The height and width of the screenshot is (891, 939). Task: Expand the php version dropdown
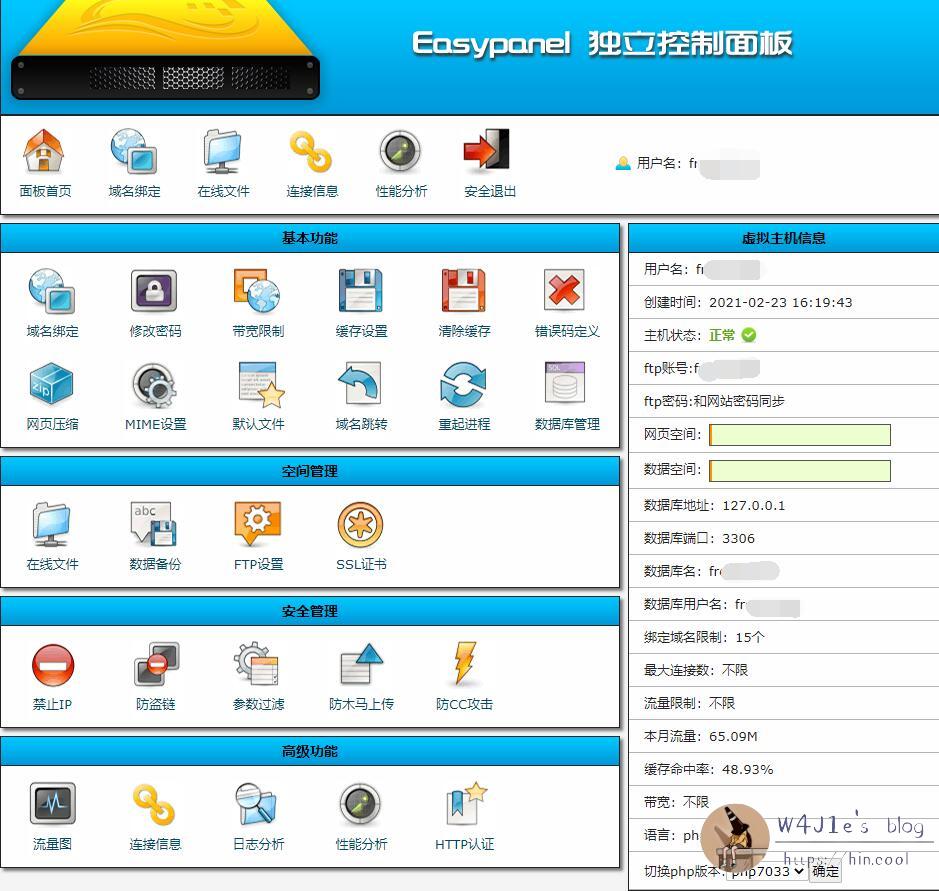(766, 871)
